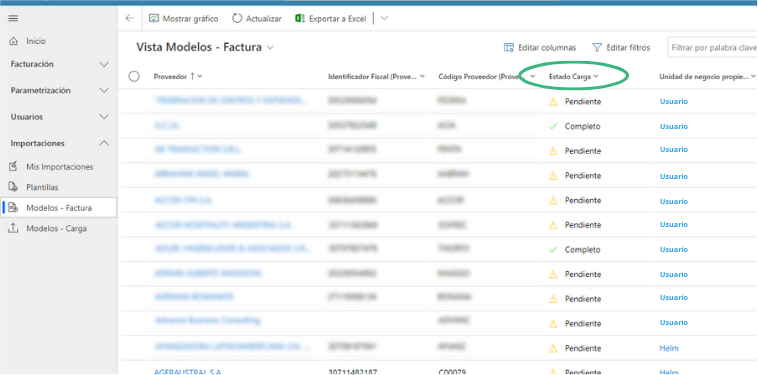Open Plantillas in sidebar

coord(42,187)
